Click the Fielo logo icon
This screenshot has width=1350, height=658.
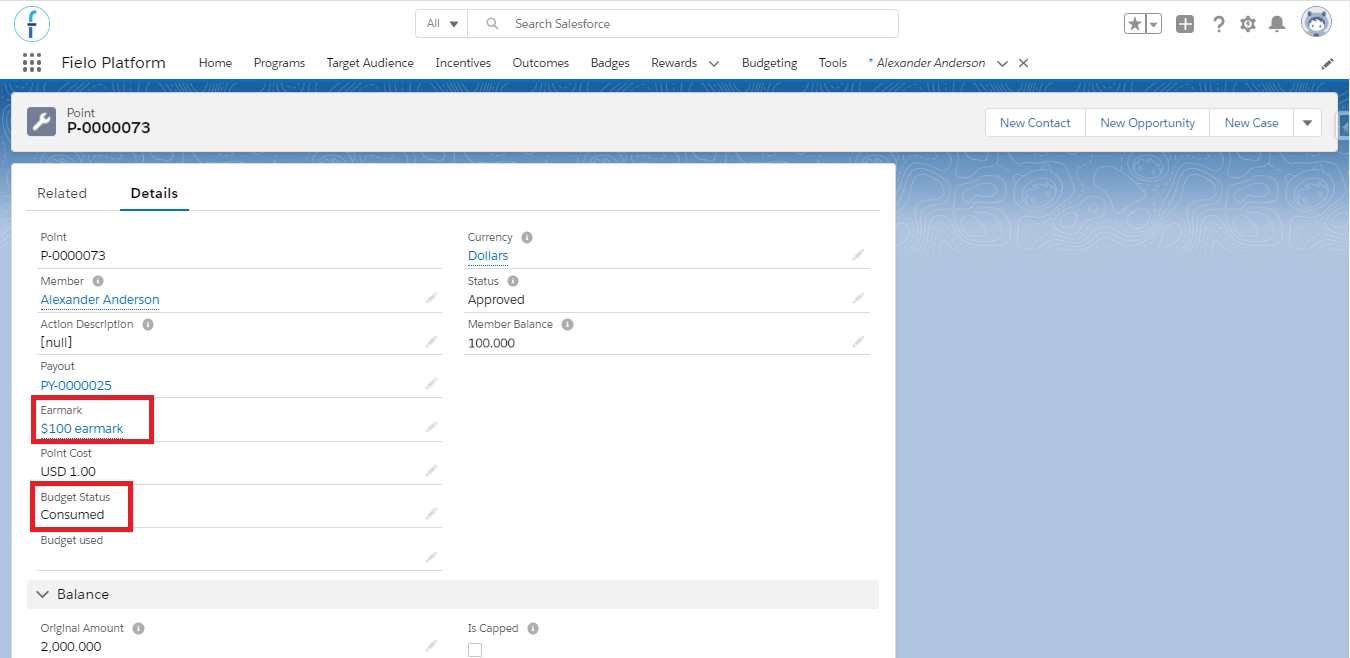[x=32, y=23]
